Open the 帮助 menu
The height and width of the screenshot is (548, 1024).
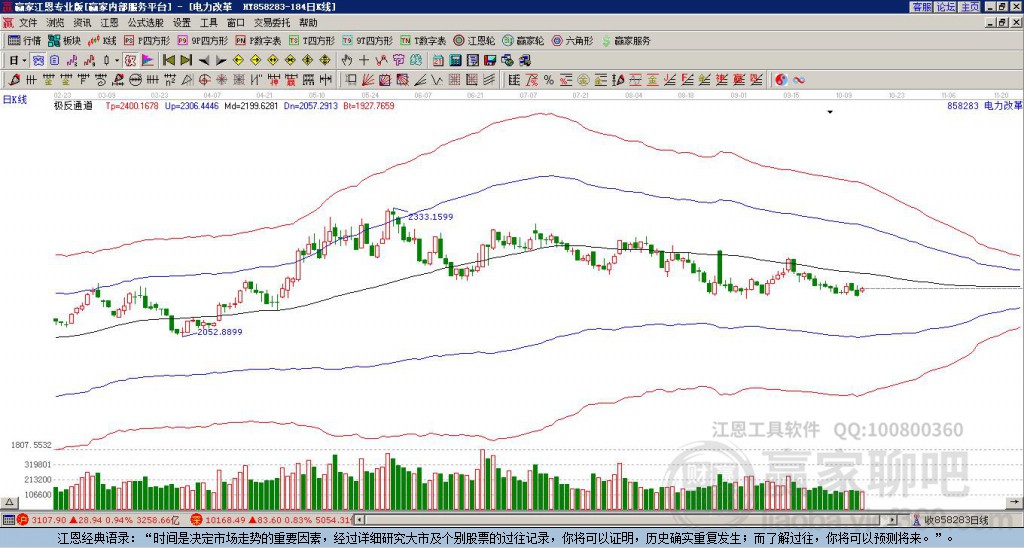pyautogui.click(x=308, y=23)
